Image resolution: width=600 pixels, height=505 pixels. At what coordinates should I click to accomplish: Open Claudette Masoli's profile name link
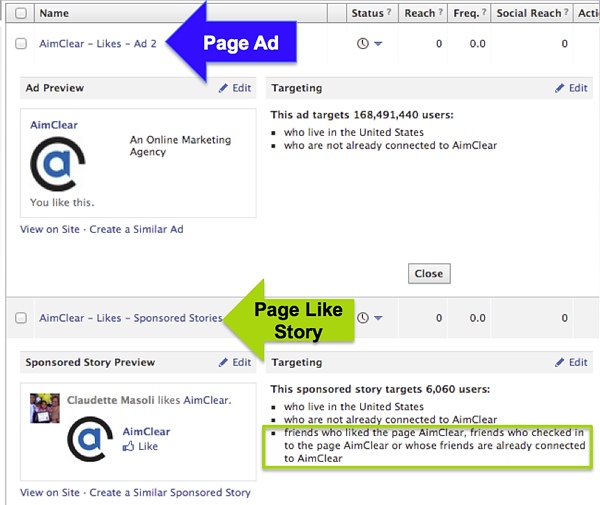tap(111, 400)
